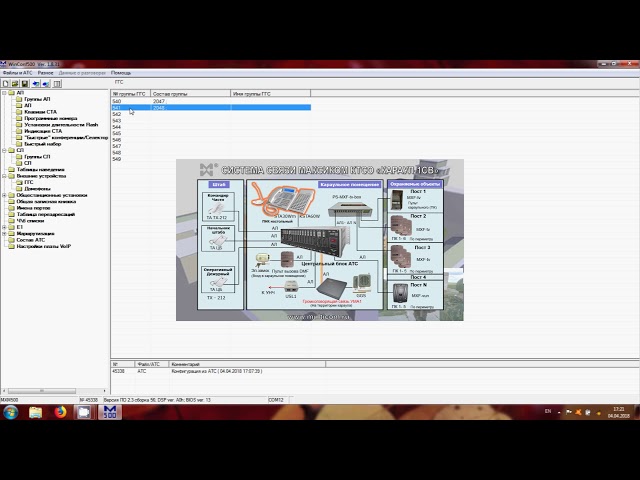Image resolution: width=640 pixels, height=480 pixels.
Task: Click COM12 in the status bar
Action: pyautogui.click(x=276, y=400)
